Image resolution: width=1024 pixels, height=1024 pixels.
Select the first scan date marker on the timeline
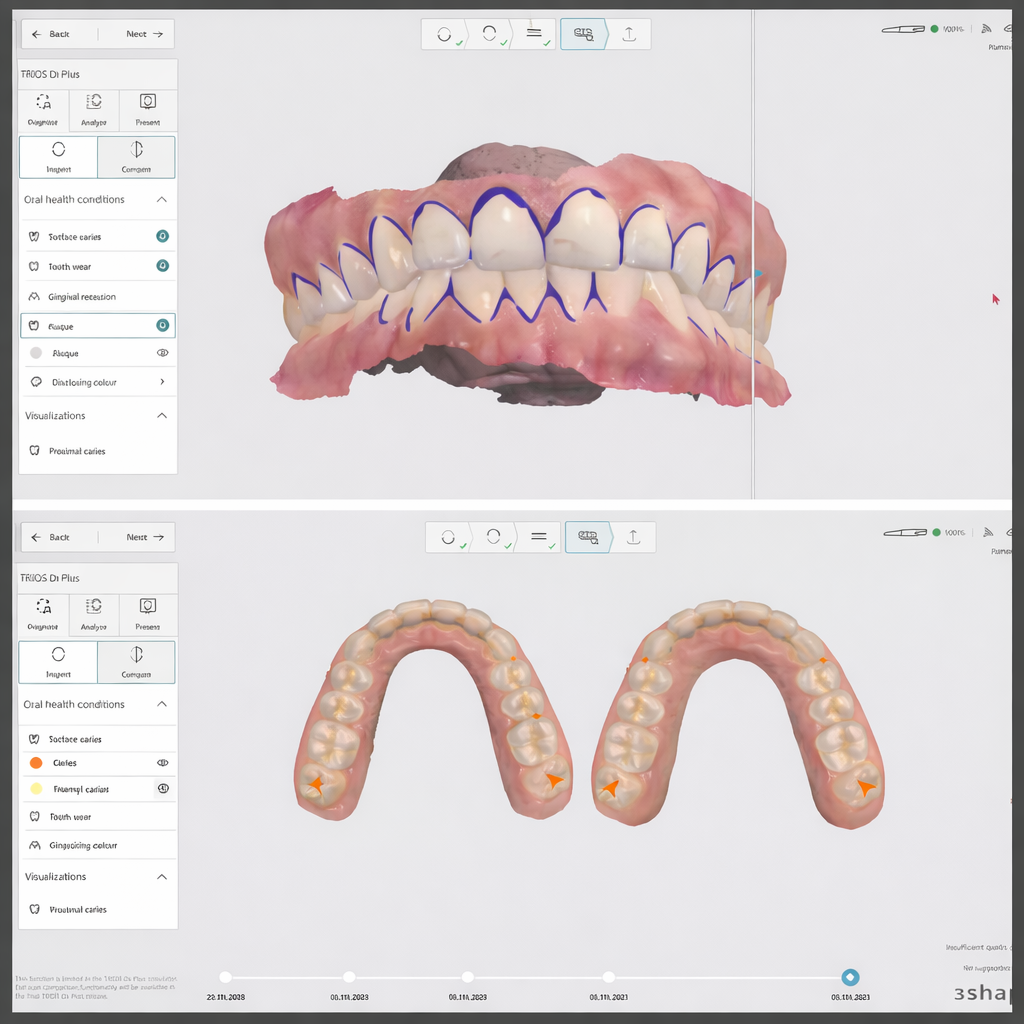pos(225,977)
